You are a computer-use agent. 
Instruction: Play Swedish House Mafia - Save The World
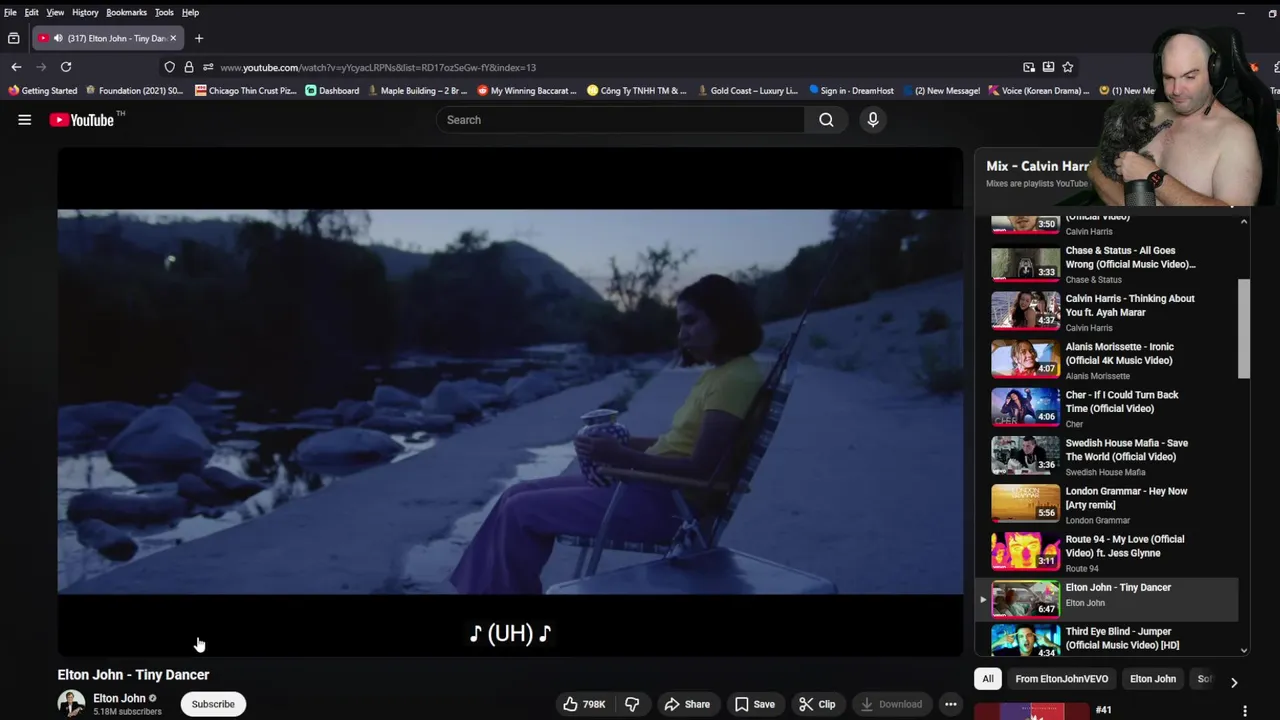(x=1108, y=456)
